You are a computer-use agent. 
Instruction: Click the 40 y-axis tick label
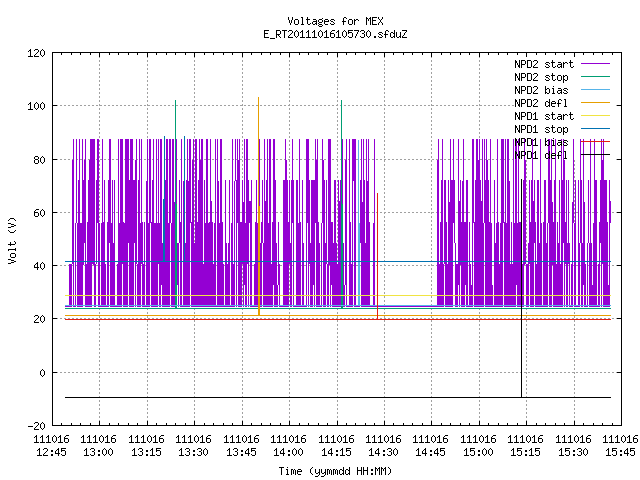(x=39, y=266)
